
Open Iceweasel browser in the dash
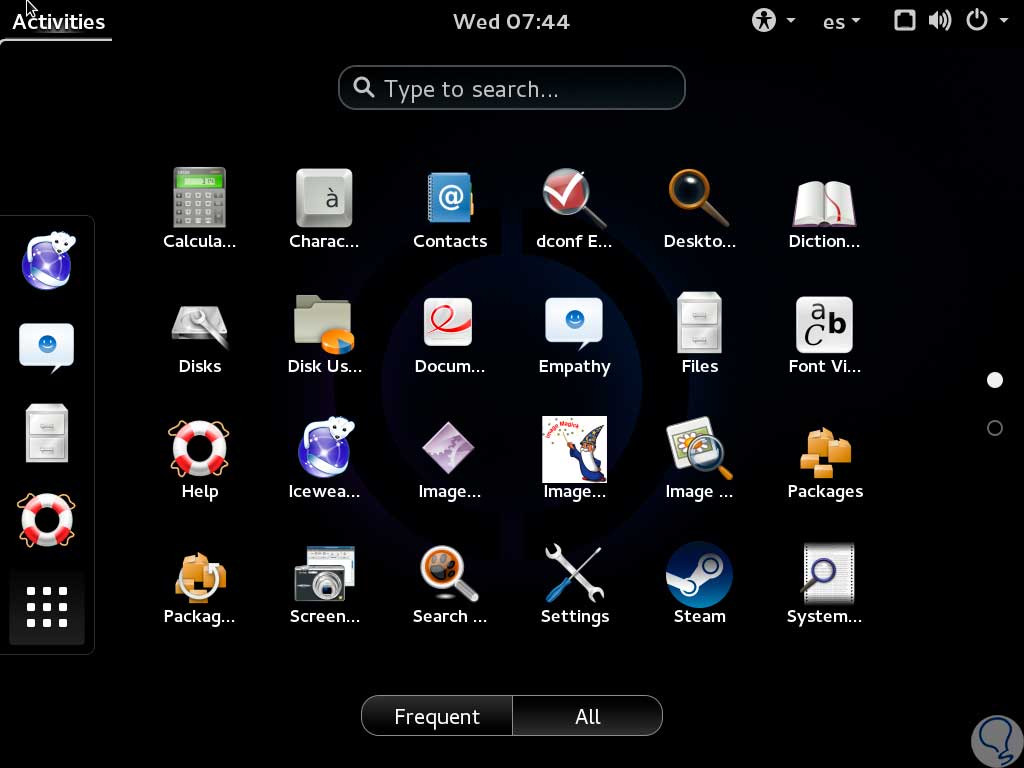47,261
